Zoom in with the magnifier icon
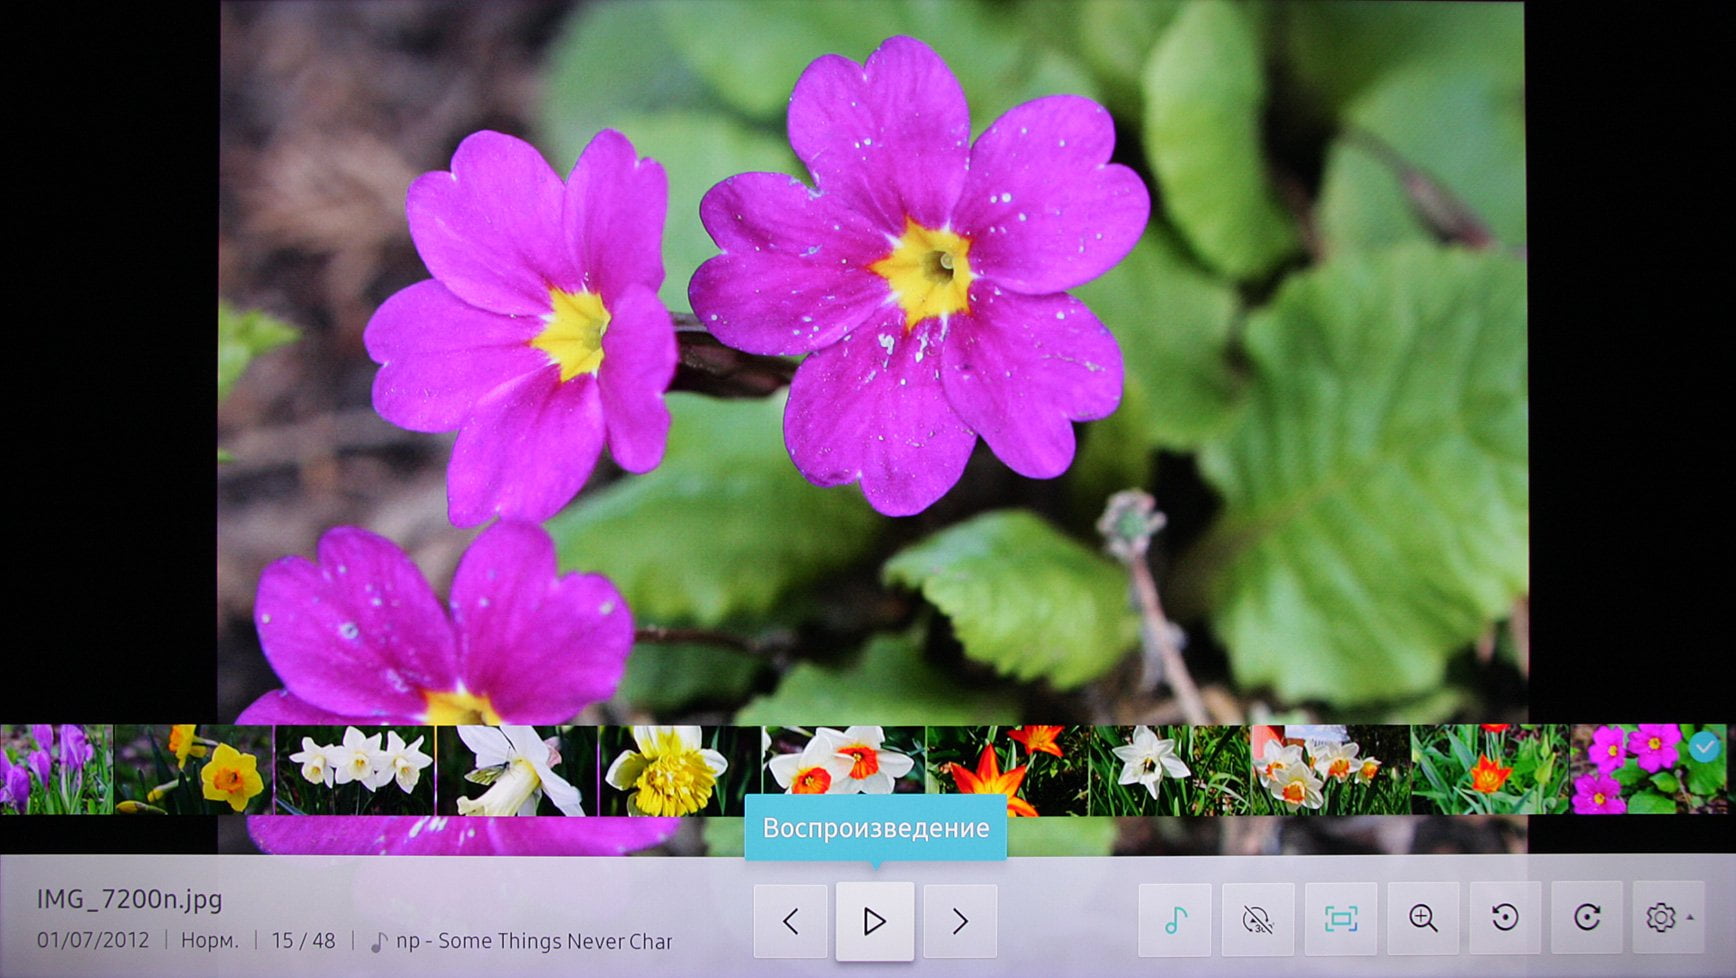1736x978 pixels. [x=1423, y=918]
